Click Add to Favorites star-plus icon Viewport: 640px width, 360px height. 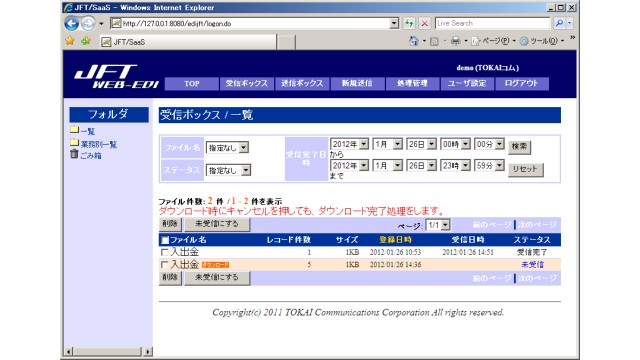click(x=86, y=41)
